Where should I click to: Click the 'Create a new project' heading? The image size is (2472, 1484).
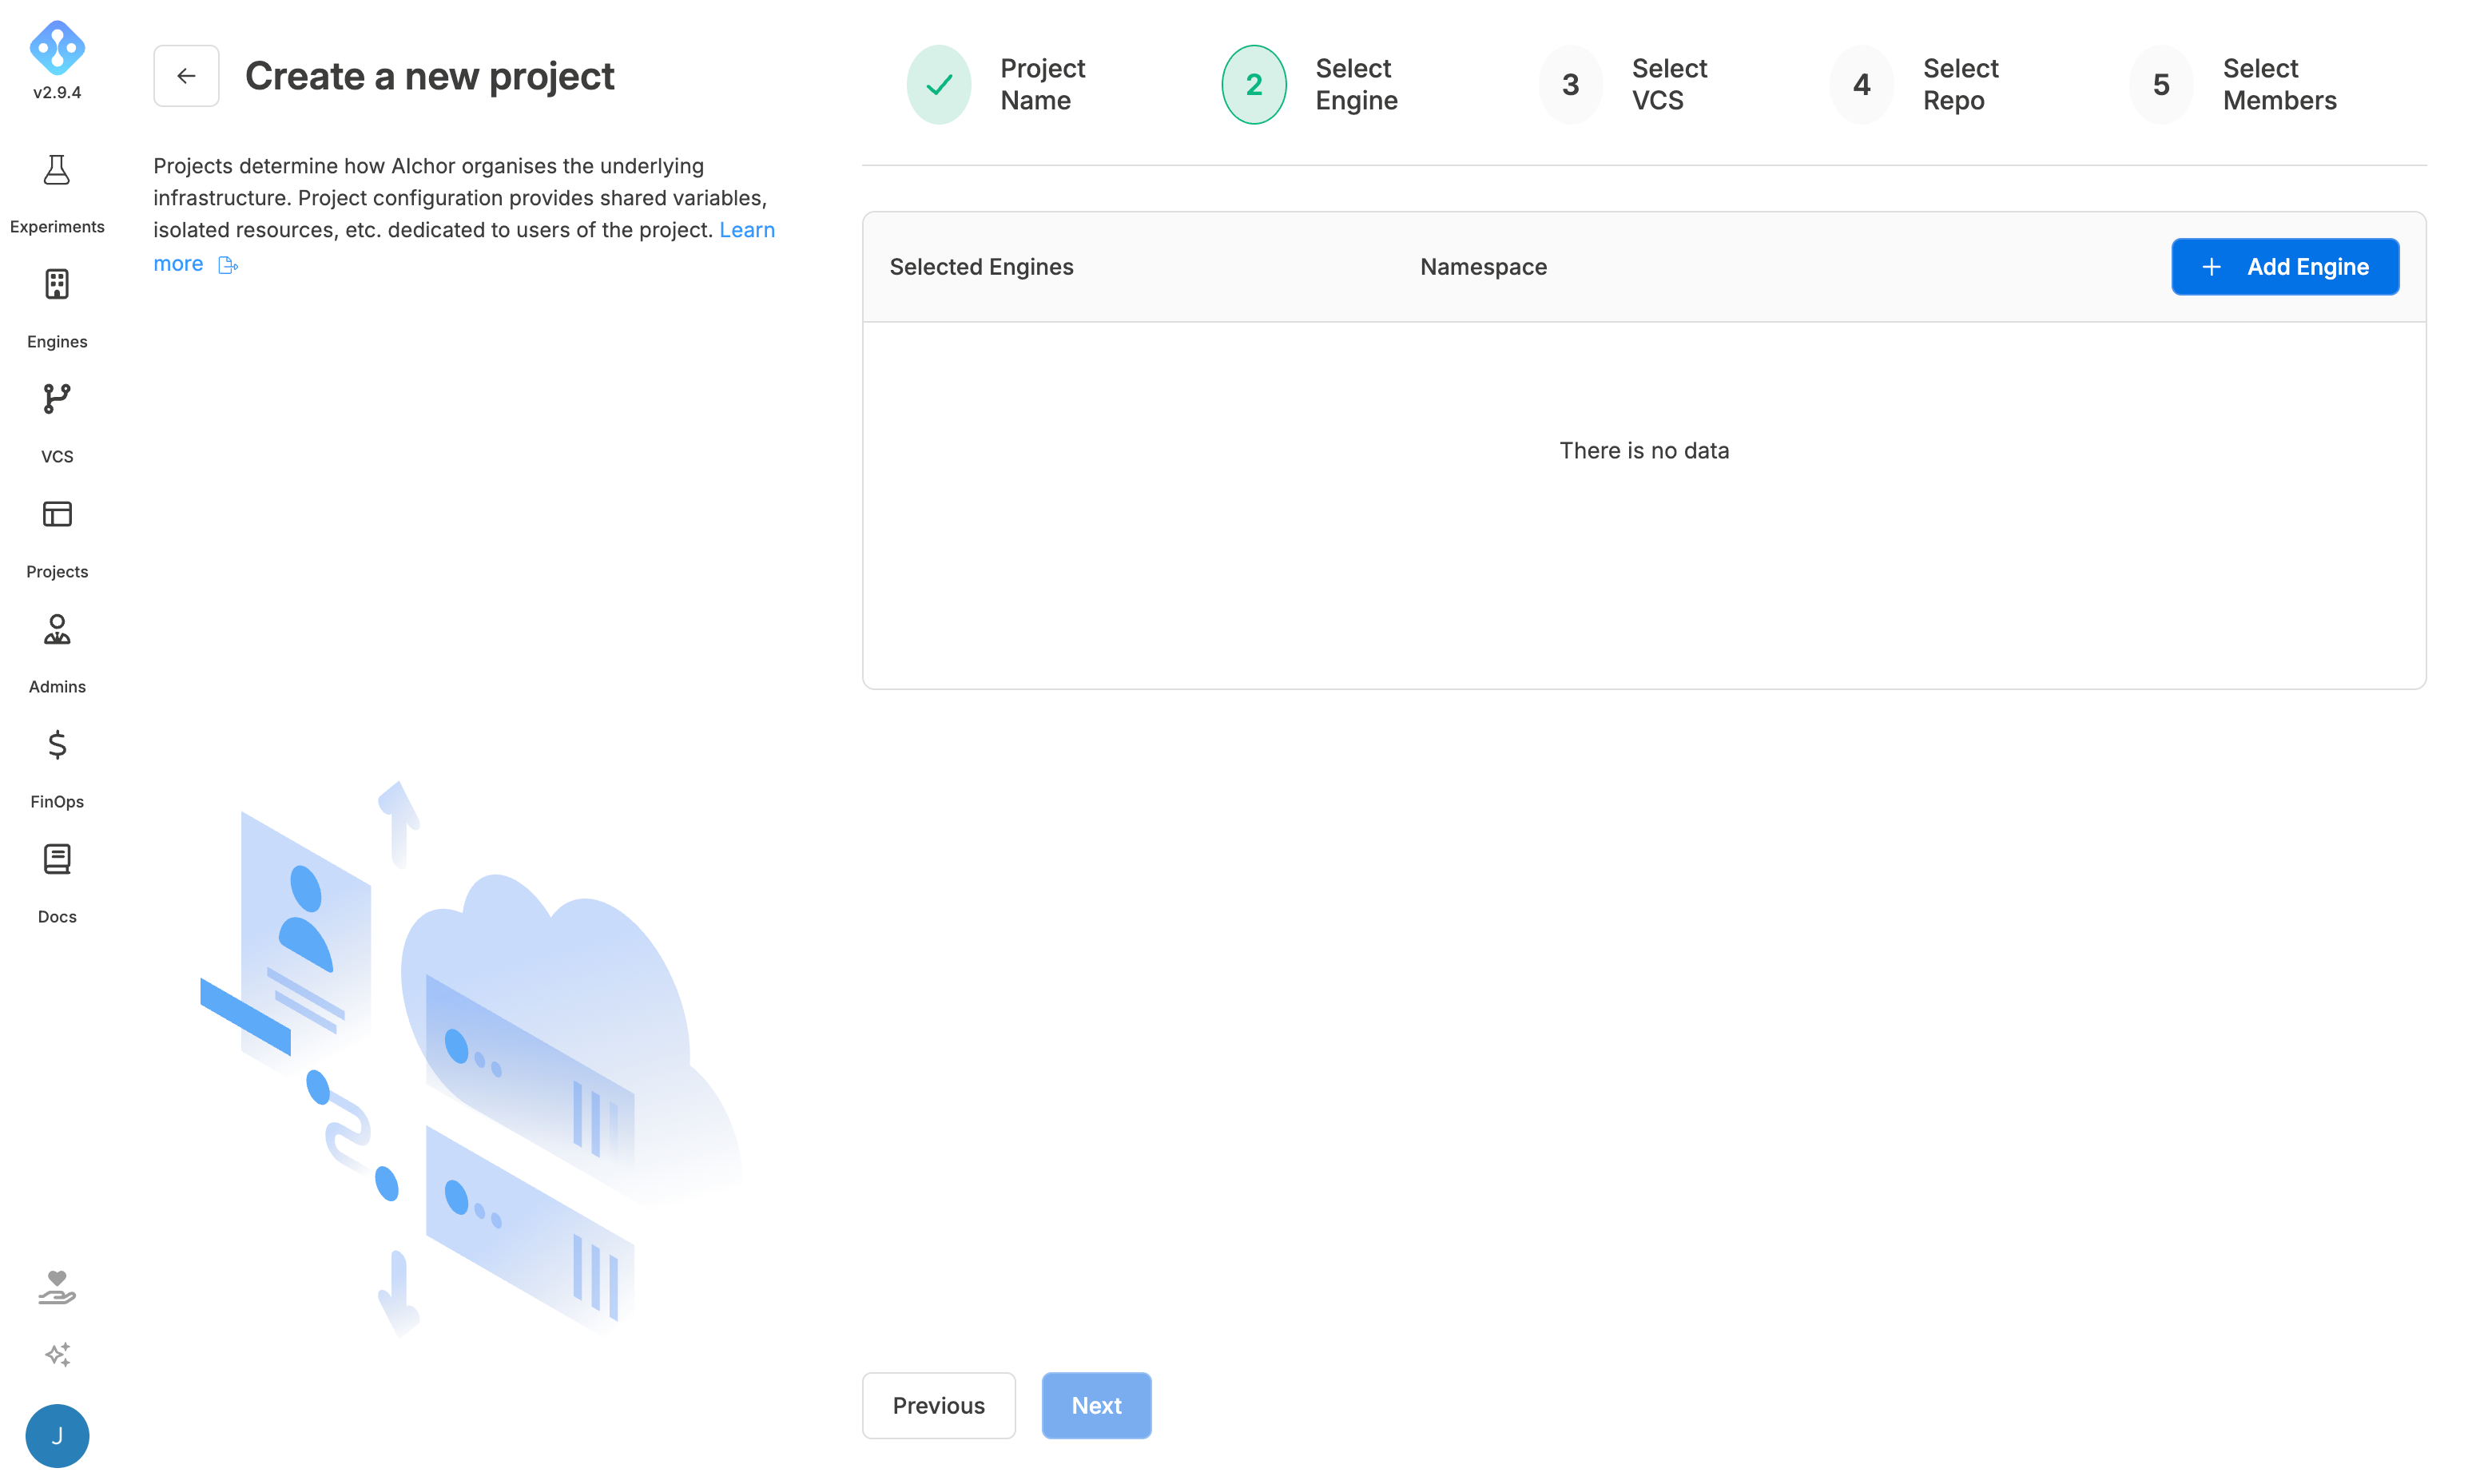coord(430,76)
